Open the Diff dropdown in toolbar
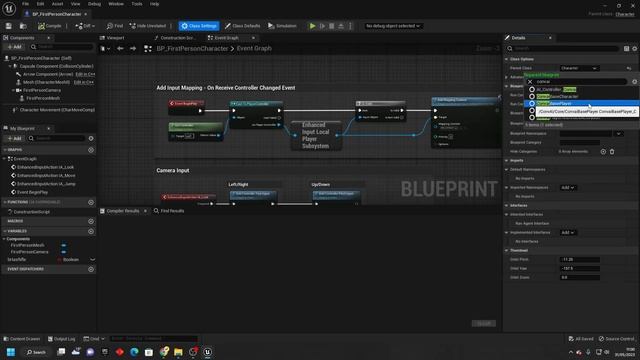 (x=85, y=26)
